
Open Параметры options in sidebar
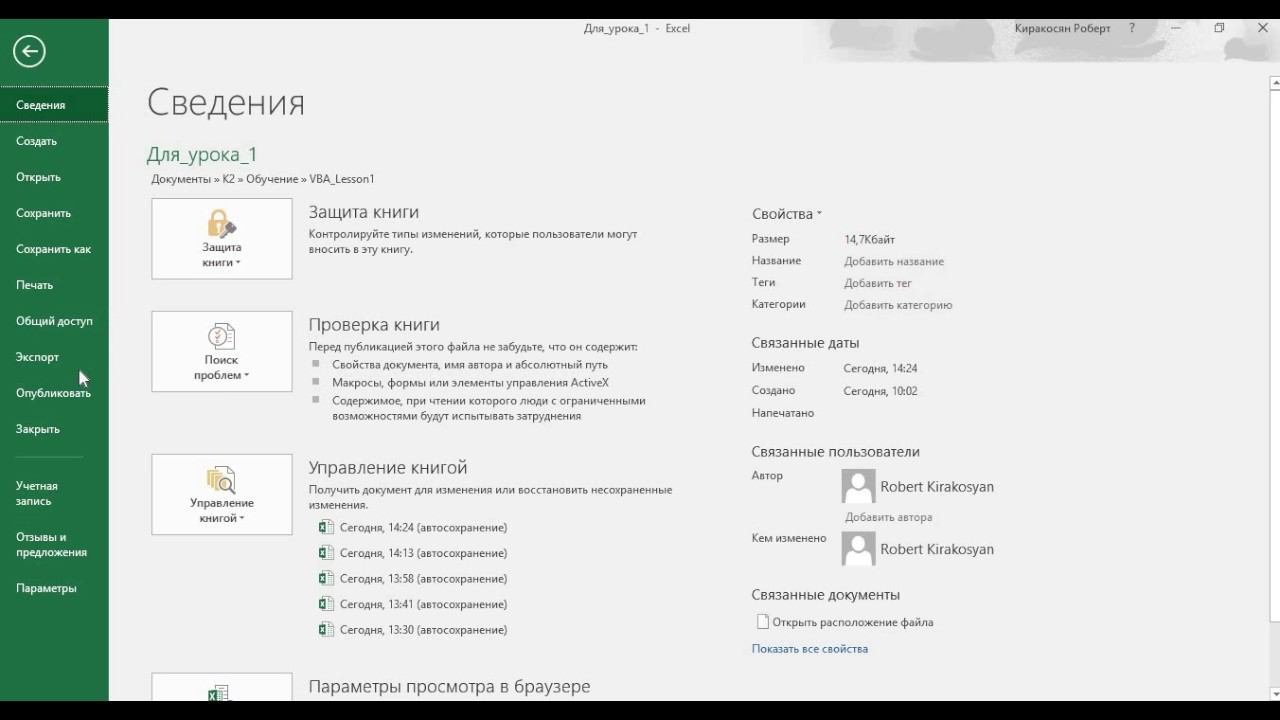[x=54, y=588]
